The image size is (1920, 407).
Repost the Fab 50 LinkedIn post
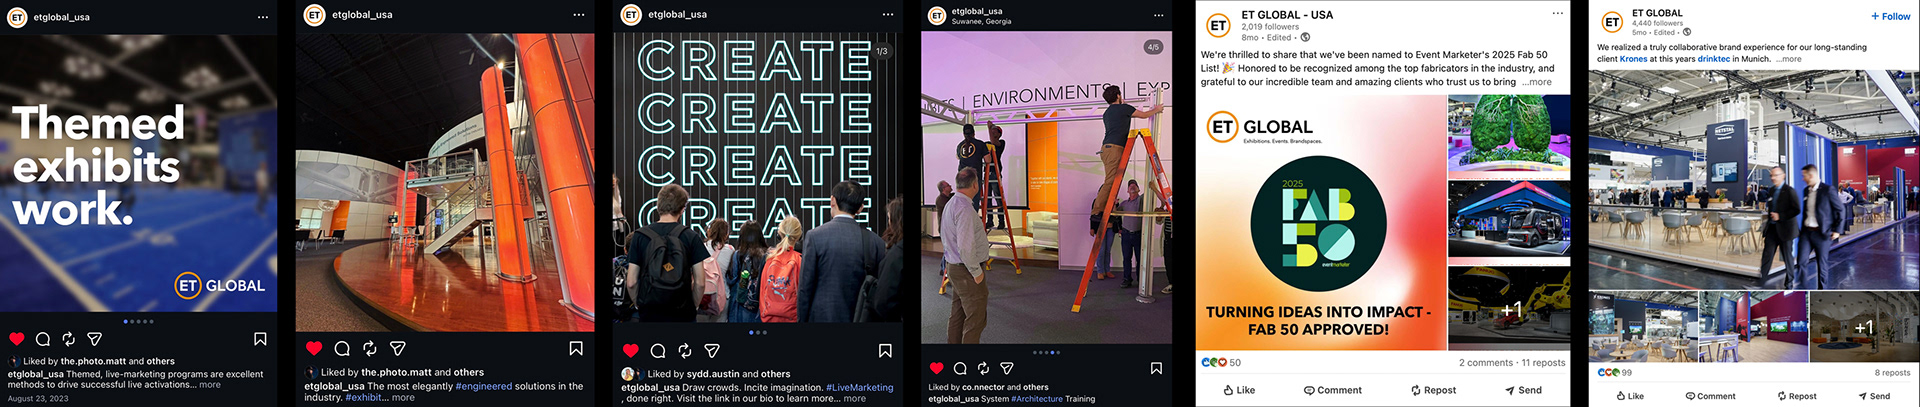[1433, 390]
